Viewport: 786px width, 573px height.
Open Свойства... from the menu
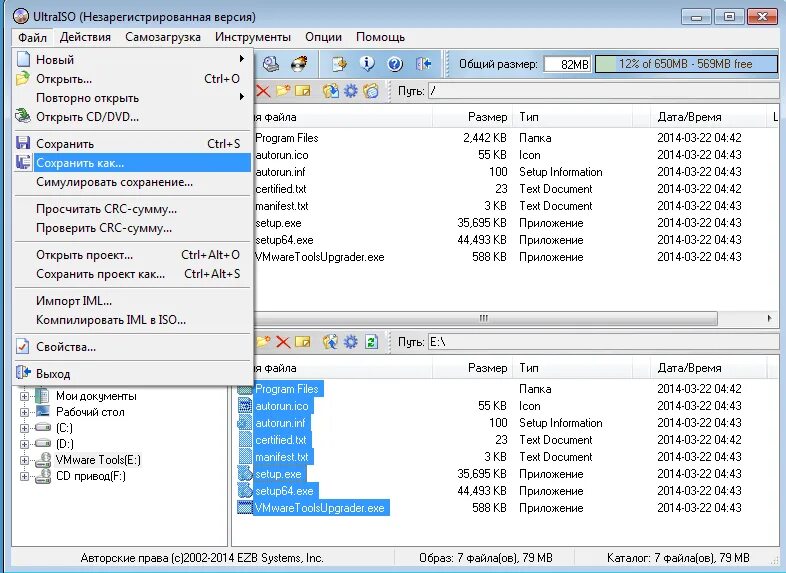(132, 347)
